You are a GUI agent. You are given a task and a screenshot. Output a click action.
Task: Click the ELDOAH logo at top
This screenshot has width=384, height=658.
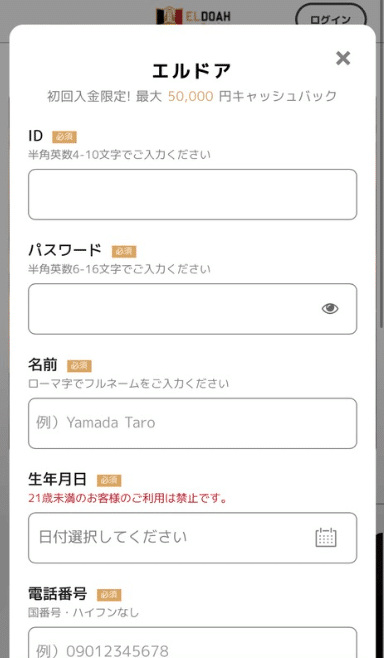193,16
